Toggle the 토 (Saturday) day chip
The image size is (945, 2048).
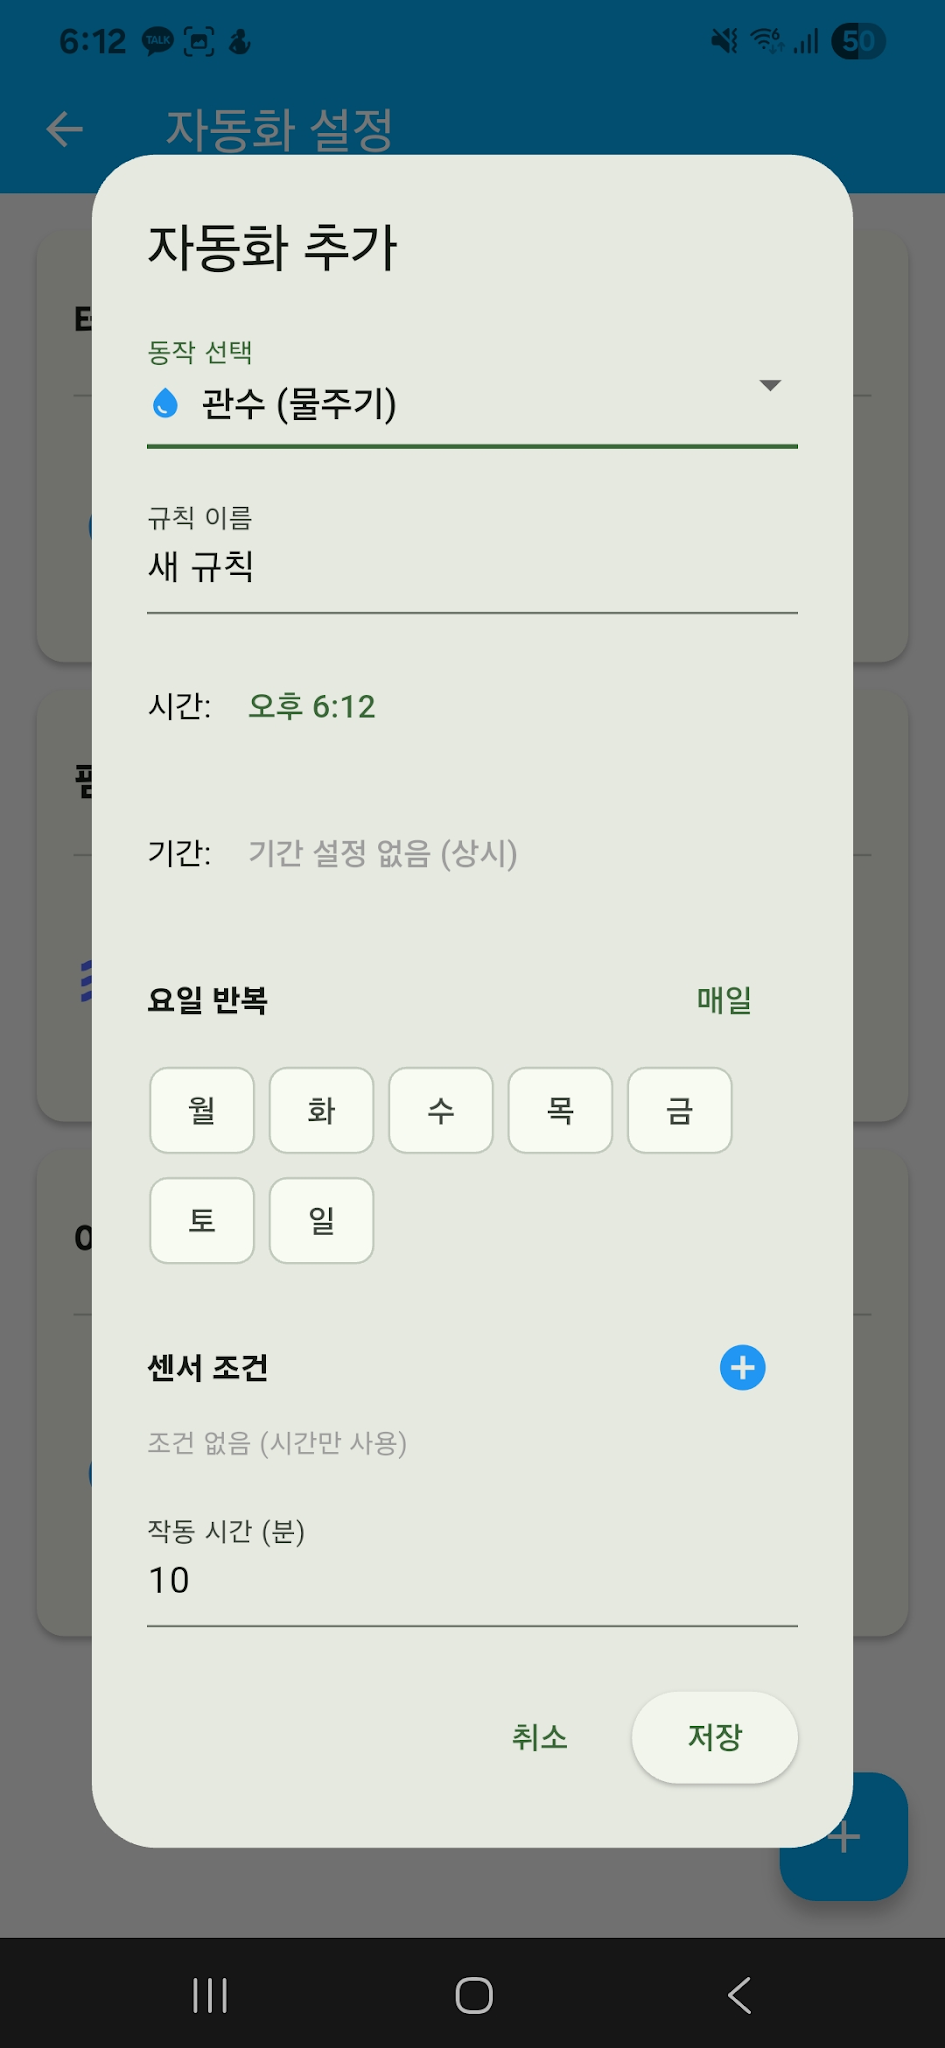pos(202,1220)
